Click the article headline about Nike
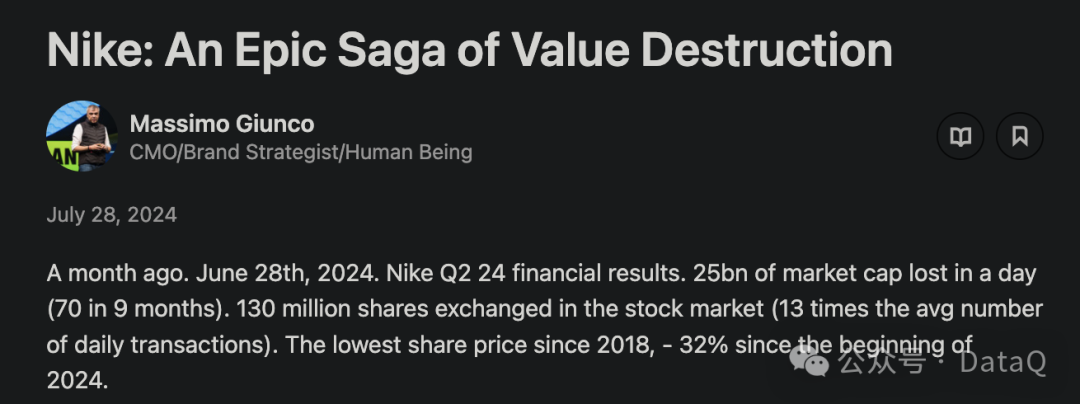The width and height of the screenshot is (1080, 404). pos(470,50)
